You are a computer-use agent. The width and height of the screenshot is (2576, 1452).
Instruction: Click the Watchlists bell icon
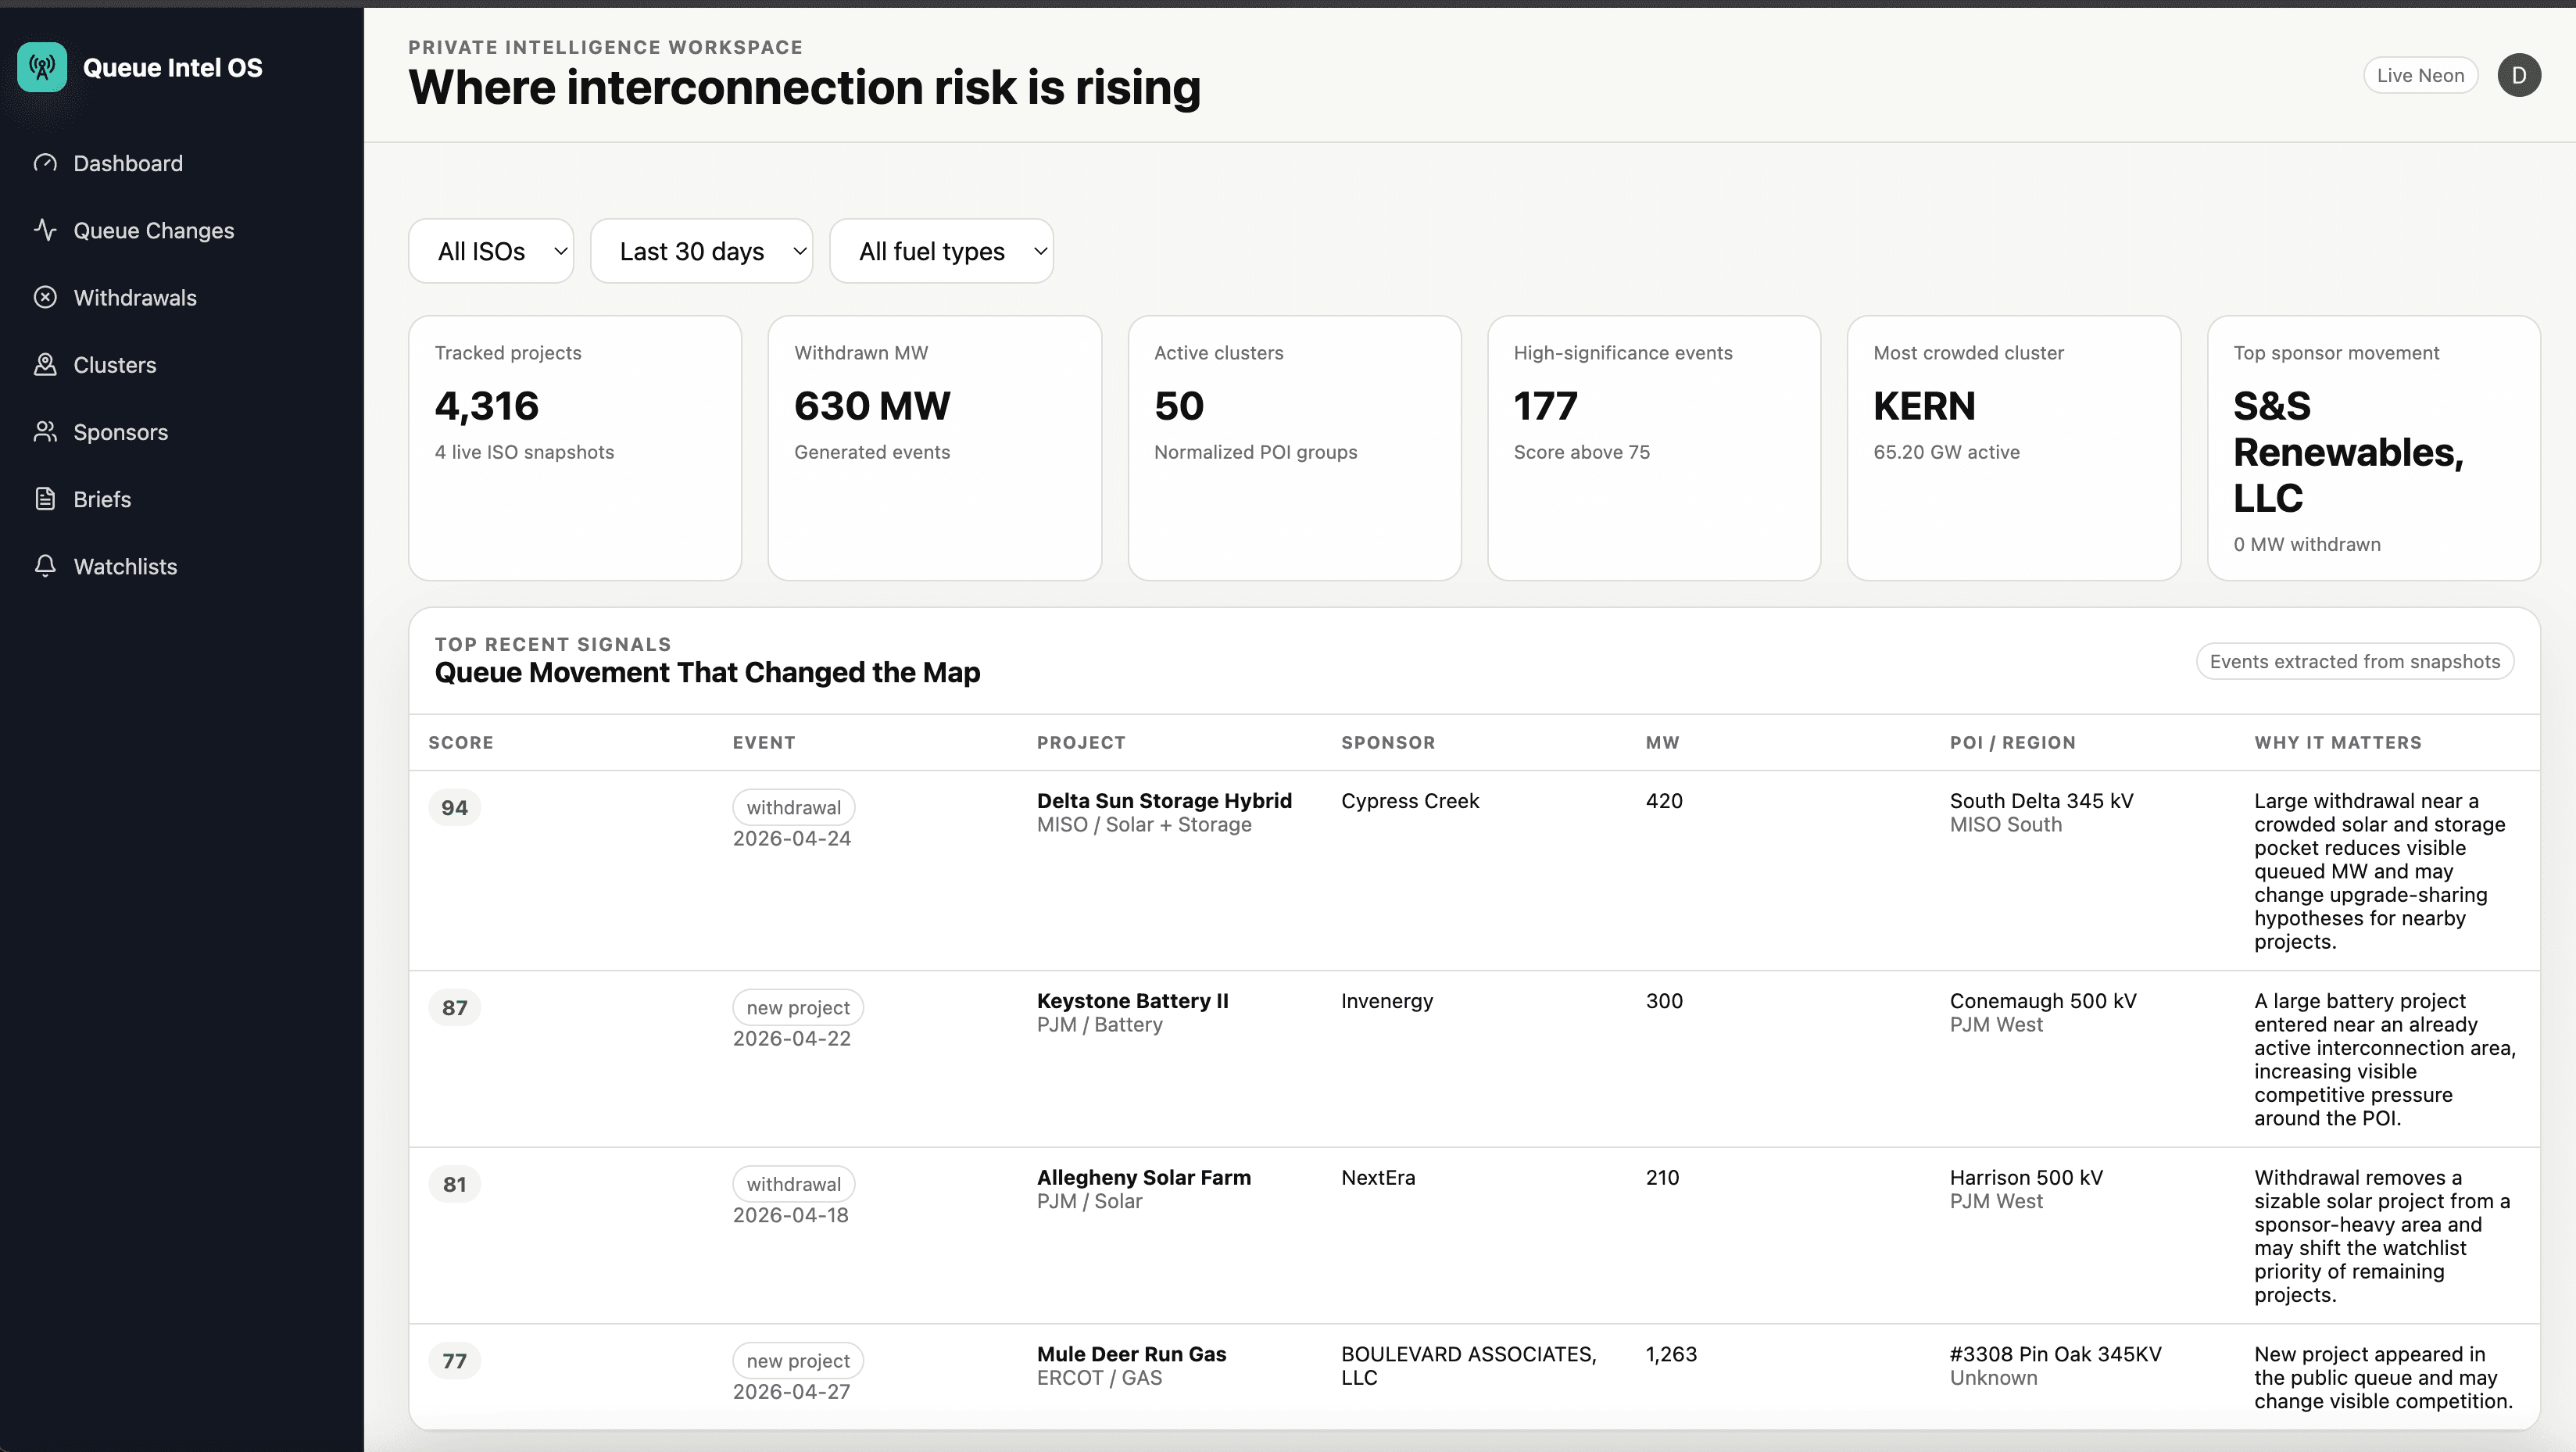point(45,565)
